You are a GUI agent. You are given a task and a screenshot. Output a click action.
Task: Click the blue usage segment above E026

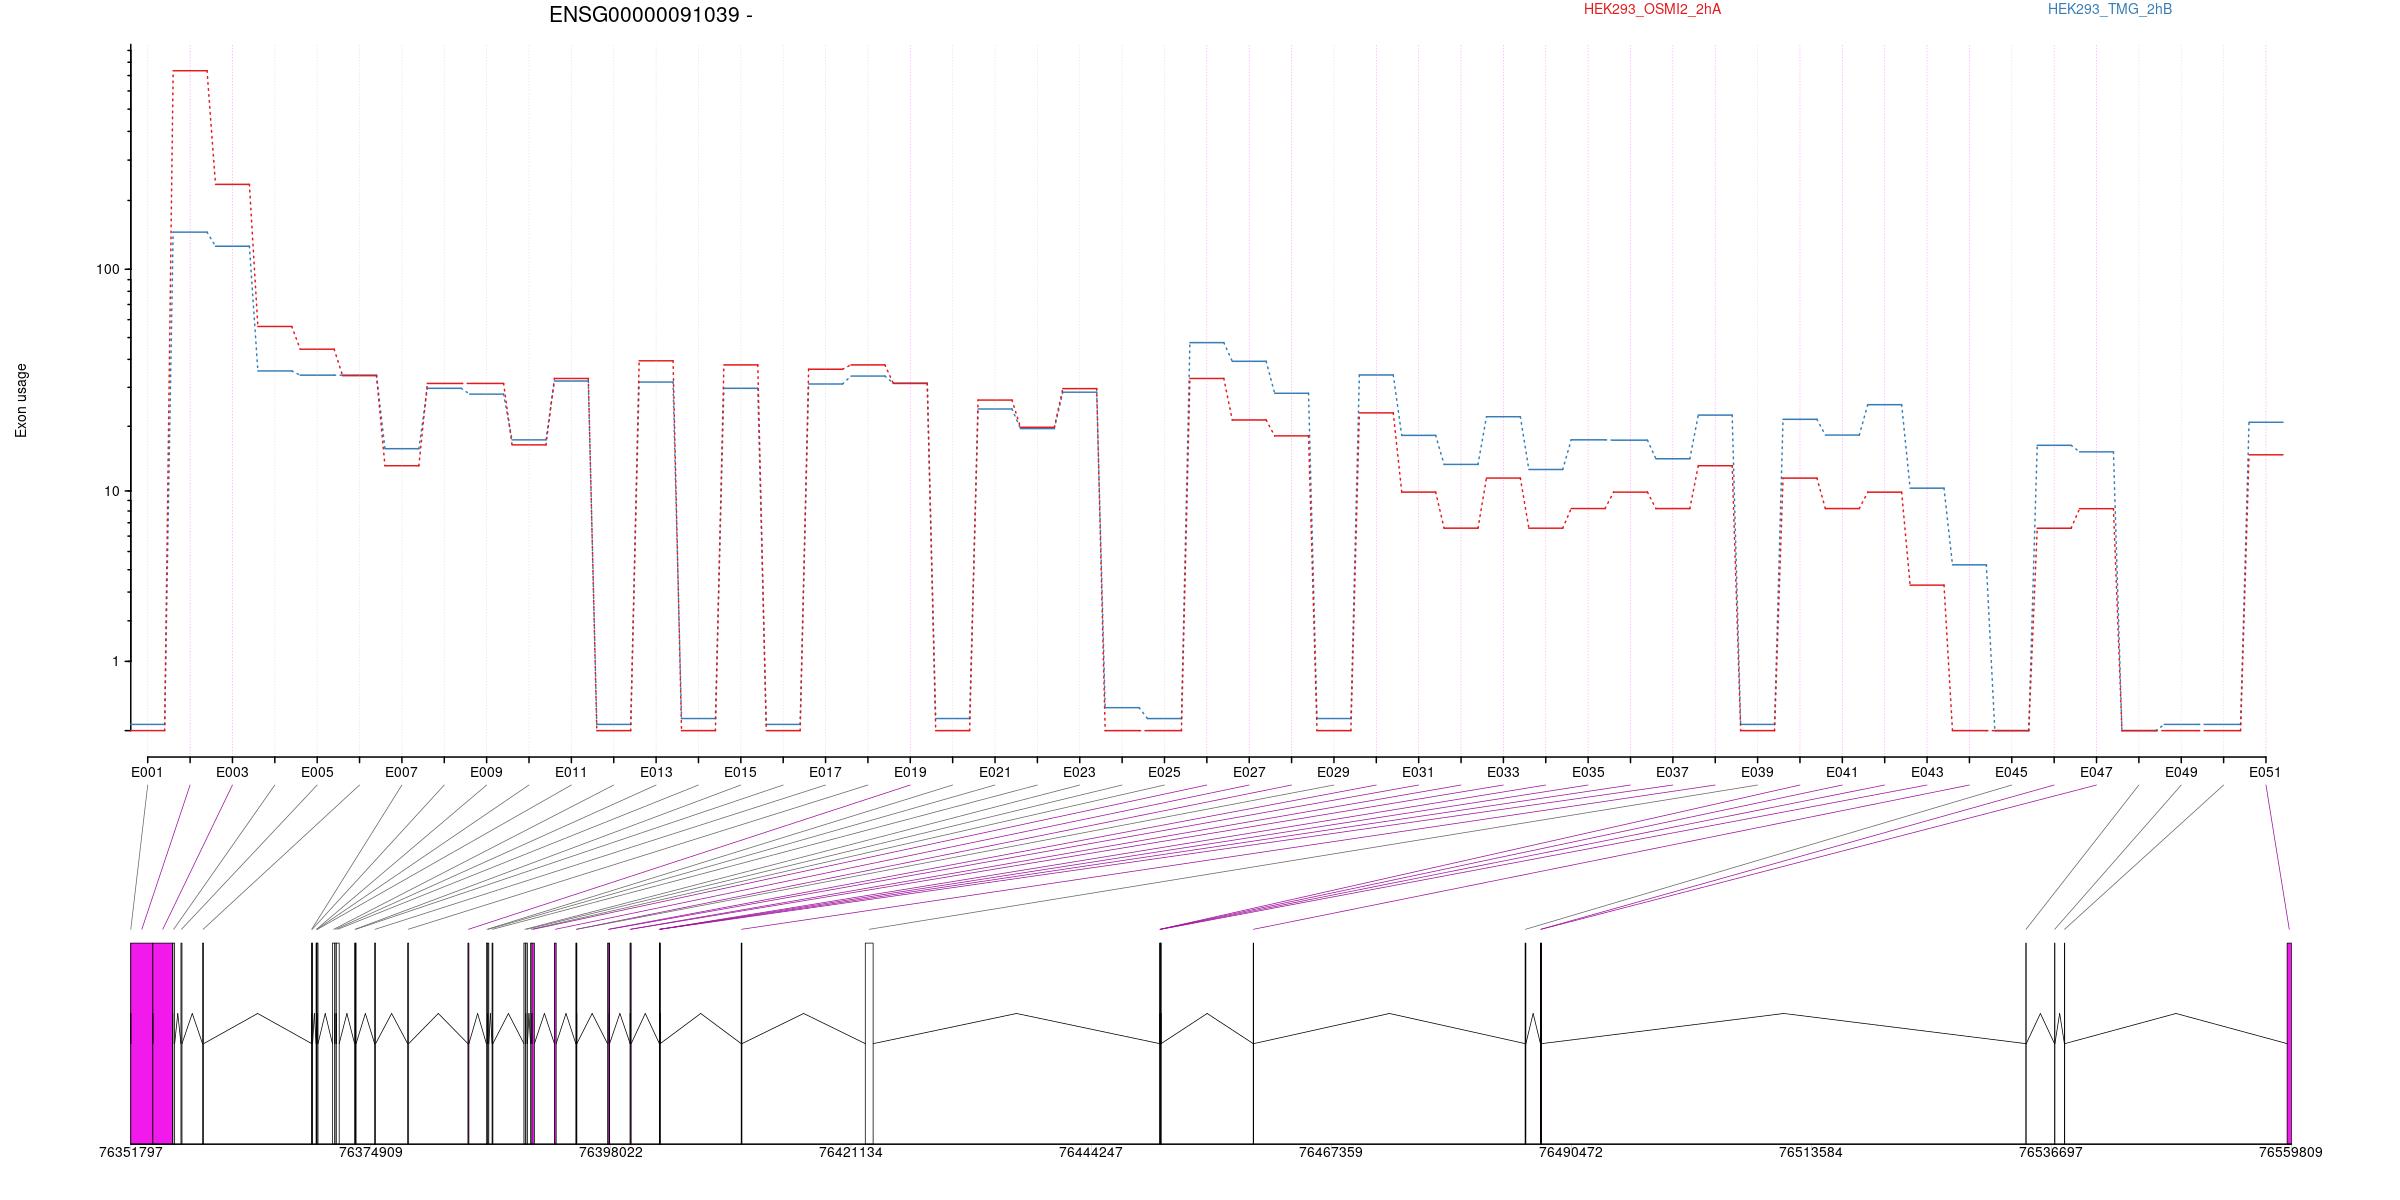click(x=1207, y=343)
